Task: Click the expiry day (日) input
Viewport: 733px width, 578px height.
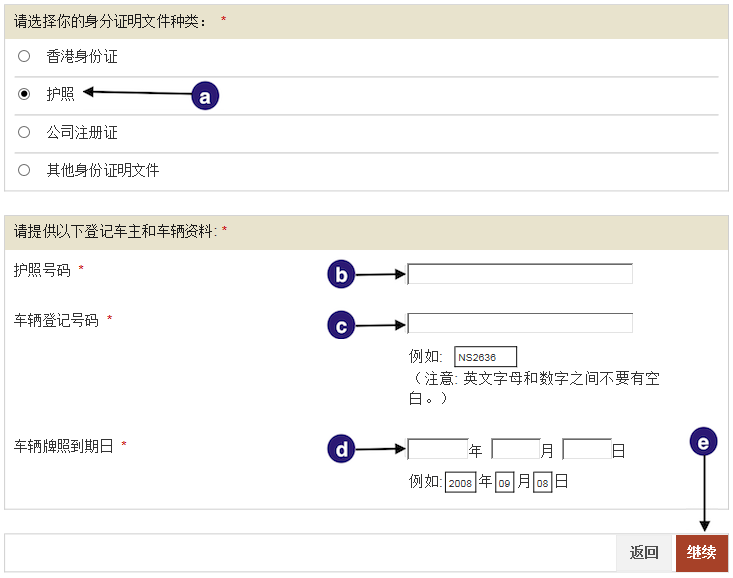Action: pos(587,449)
